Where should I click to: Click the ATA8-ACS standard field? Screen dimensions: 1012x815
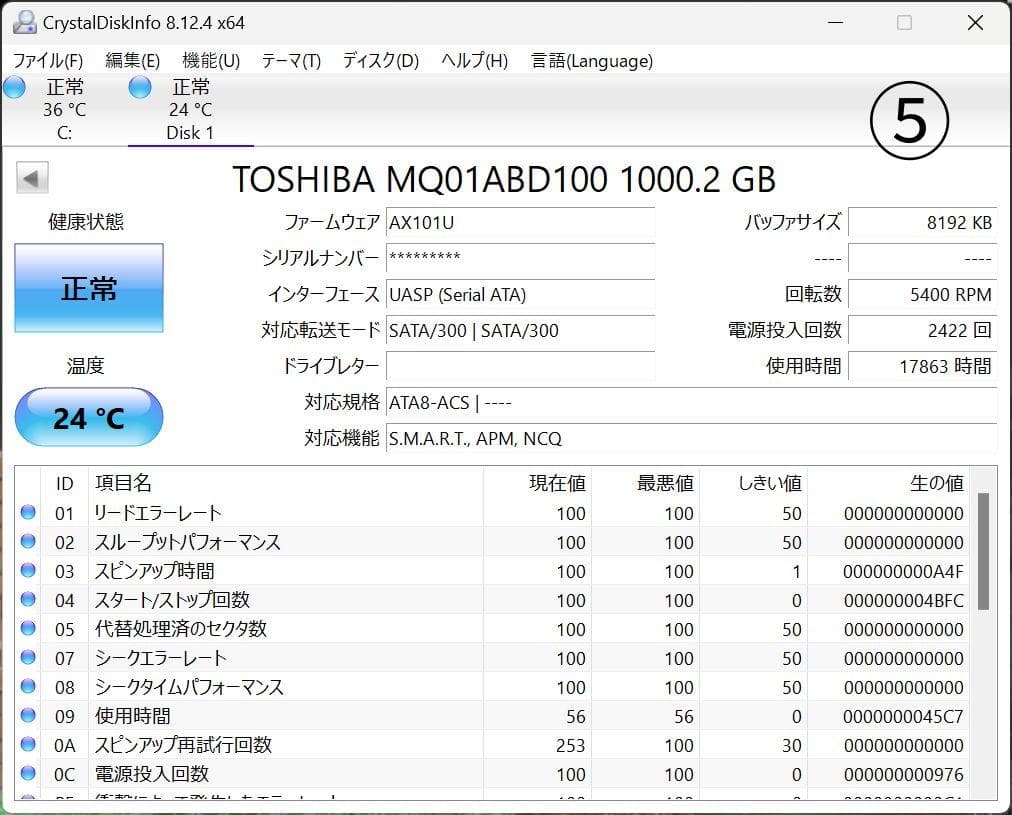pos(691,403)
